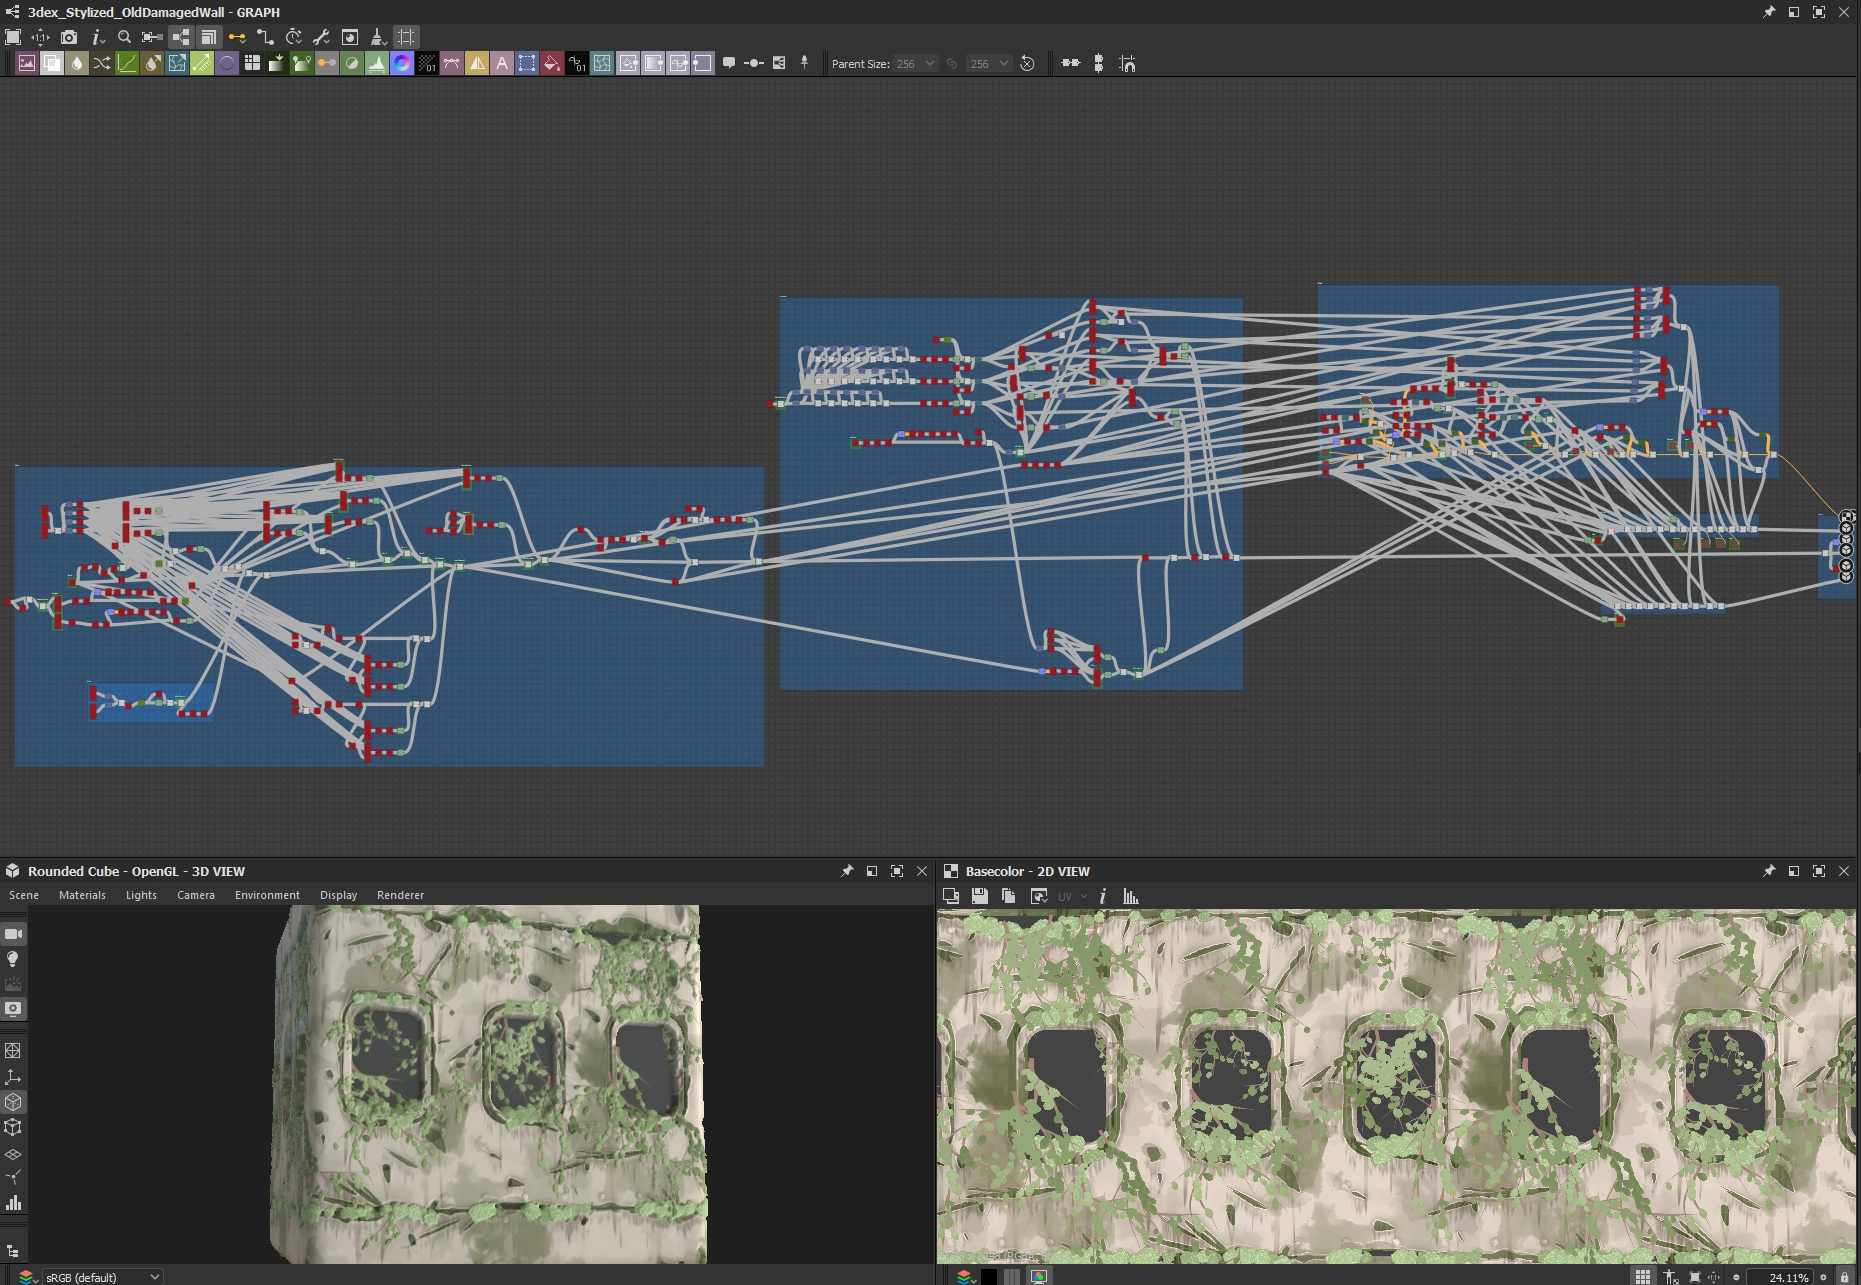Open the first Parent Size 256 dropdown
The height and width of the screenshot is (1285, 1861).
[916, 63]
